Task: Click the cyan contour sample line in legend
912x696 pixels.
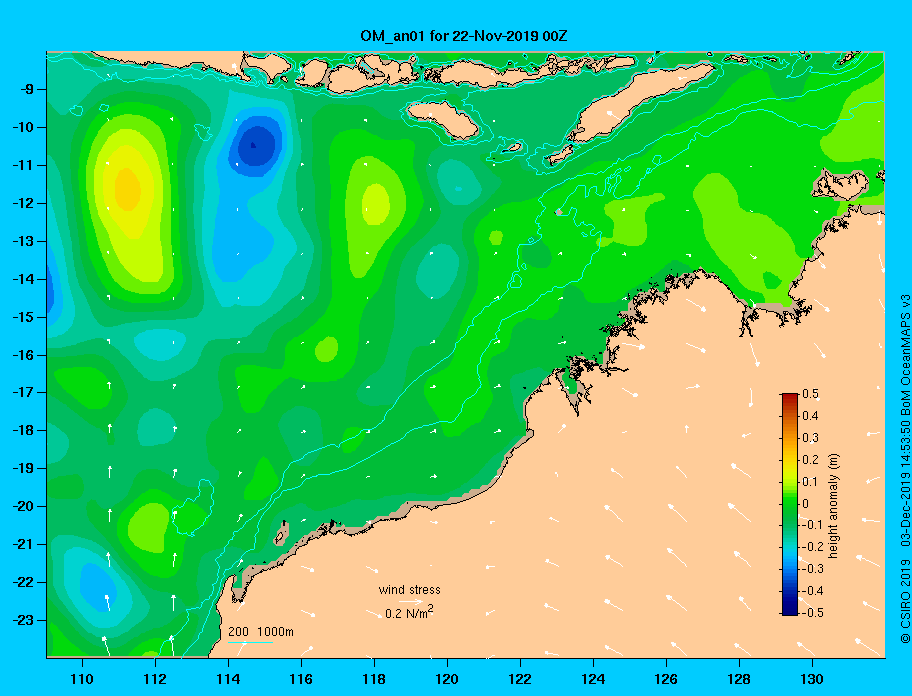Action: coord(250,642)
